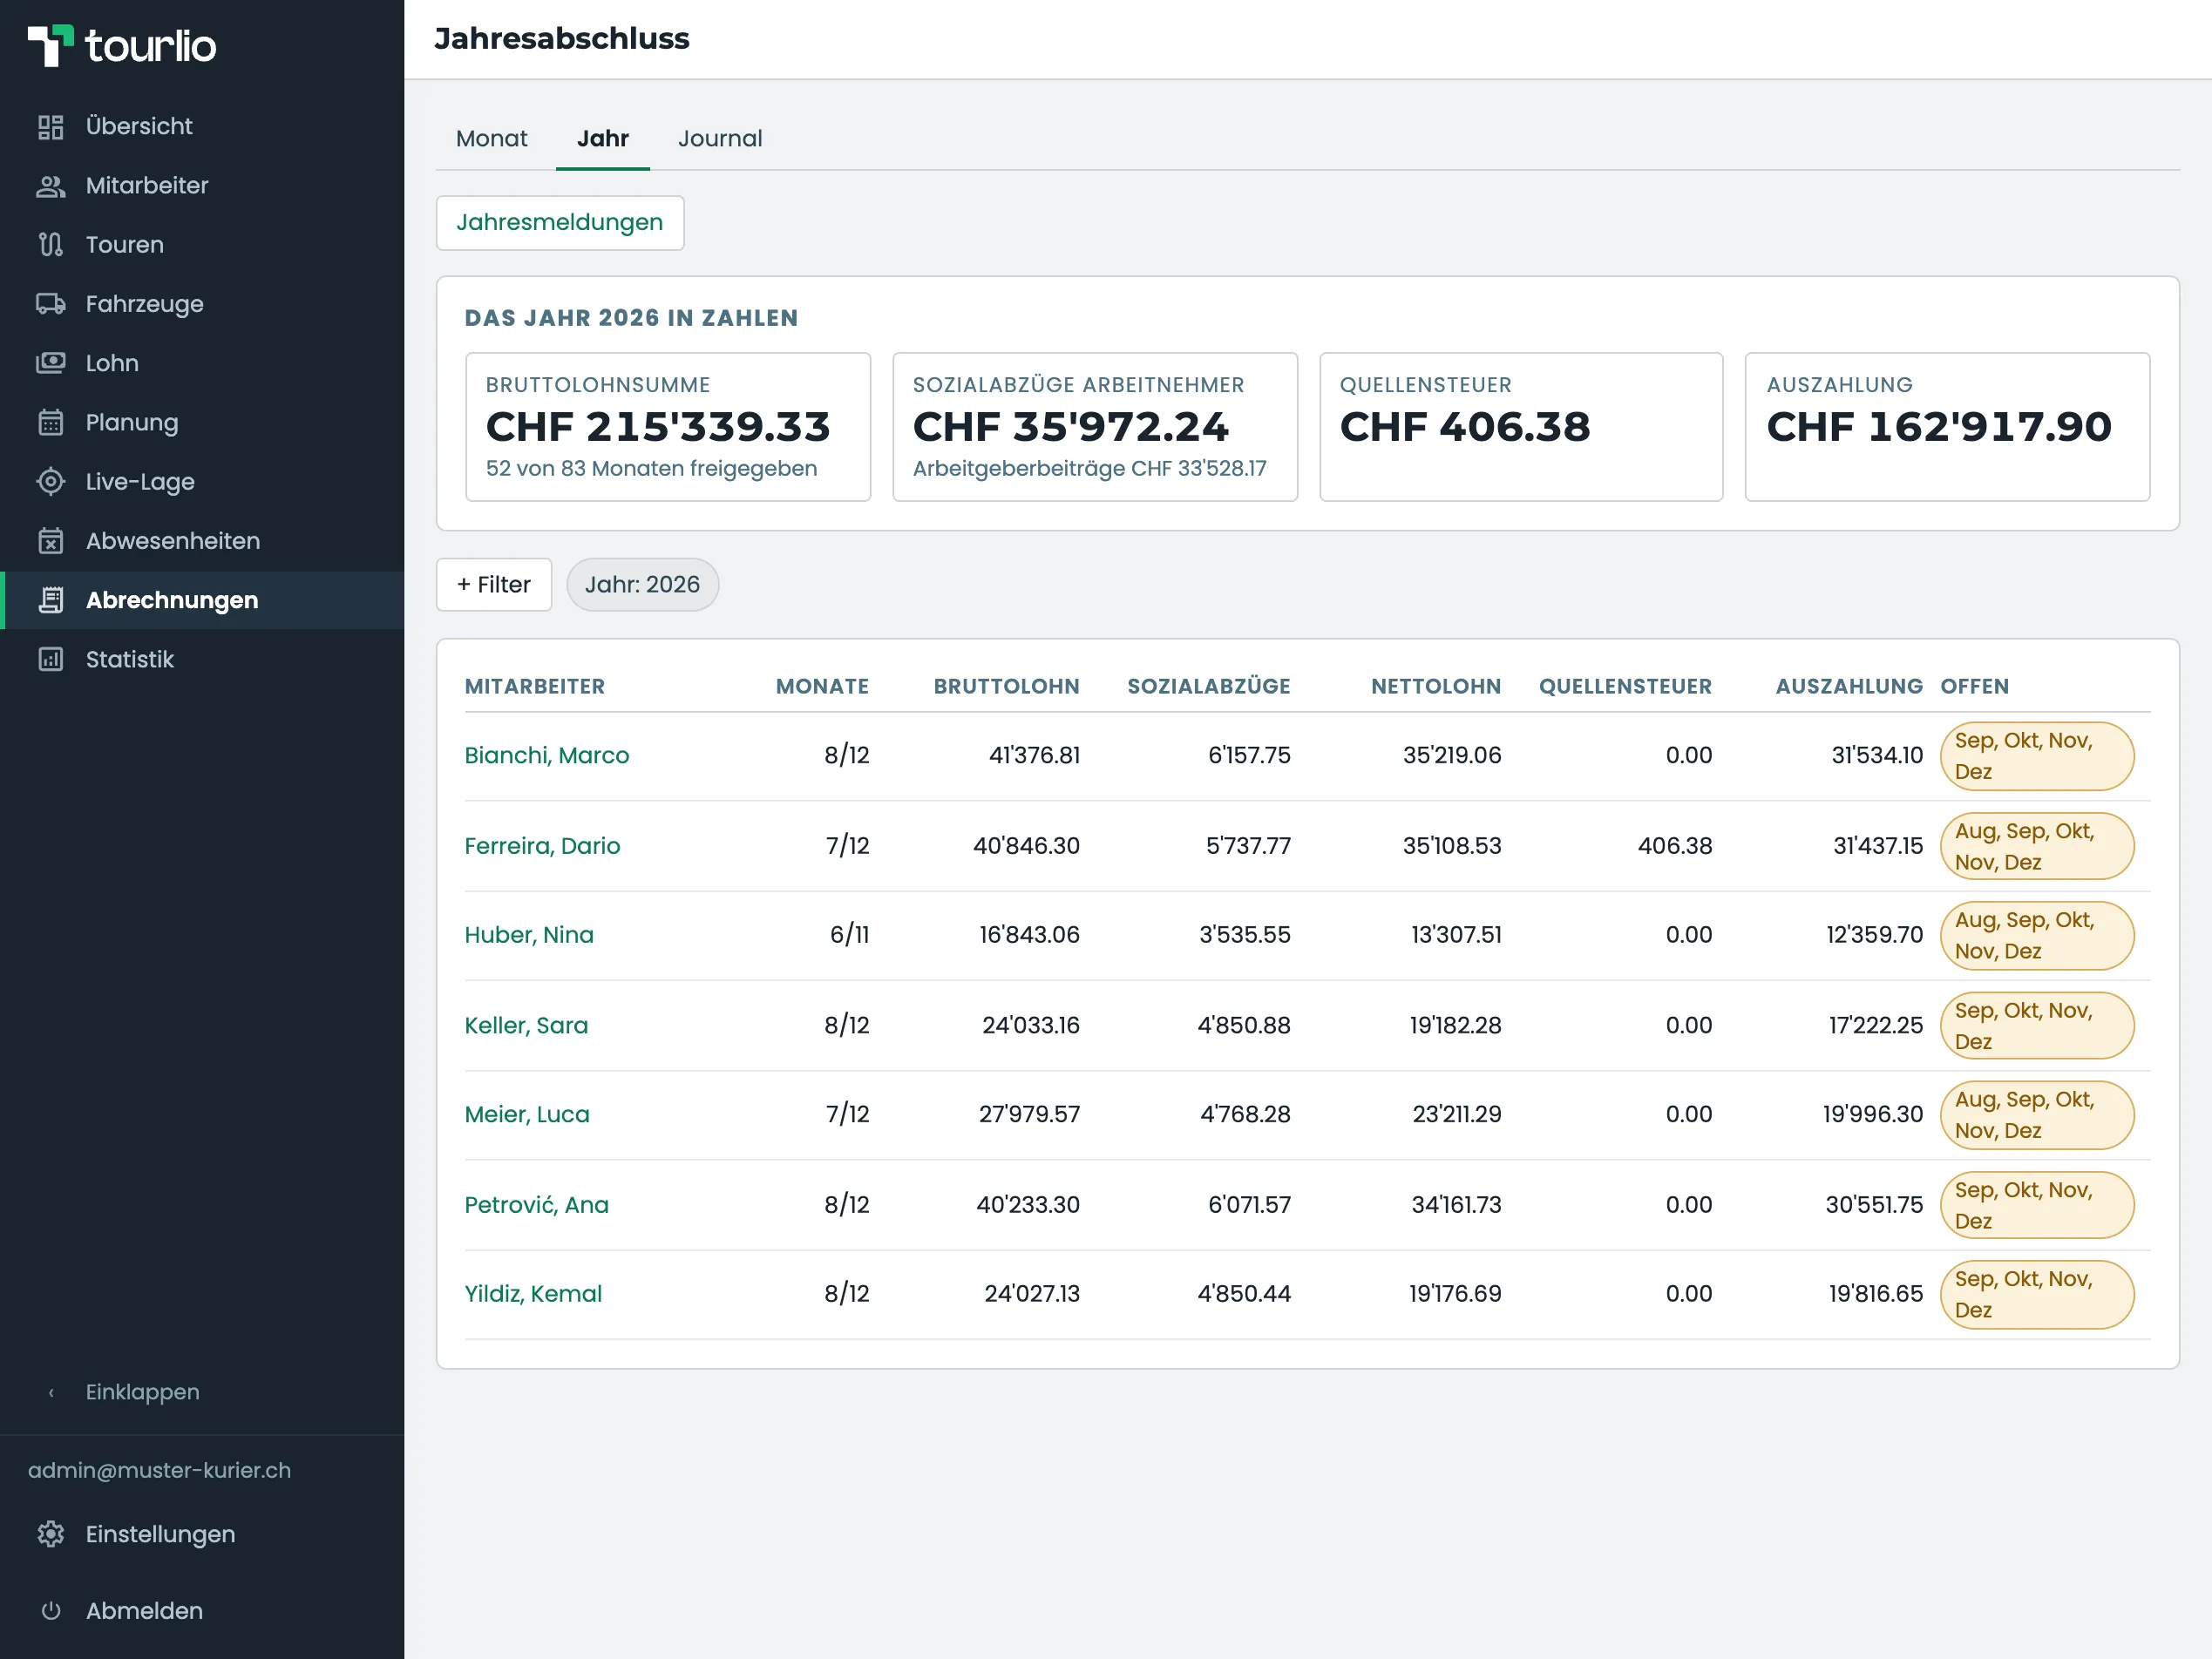Click the MITARBEITER column header
The height and width of the screenshot is (1659, 2212).
click(535, 686)
